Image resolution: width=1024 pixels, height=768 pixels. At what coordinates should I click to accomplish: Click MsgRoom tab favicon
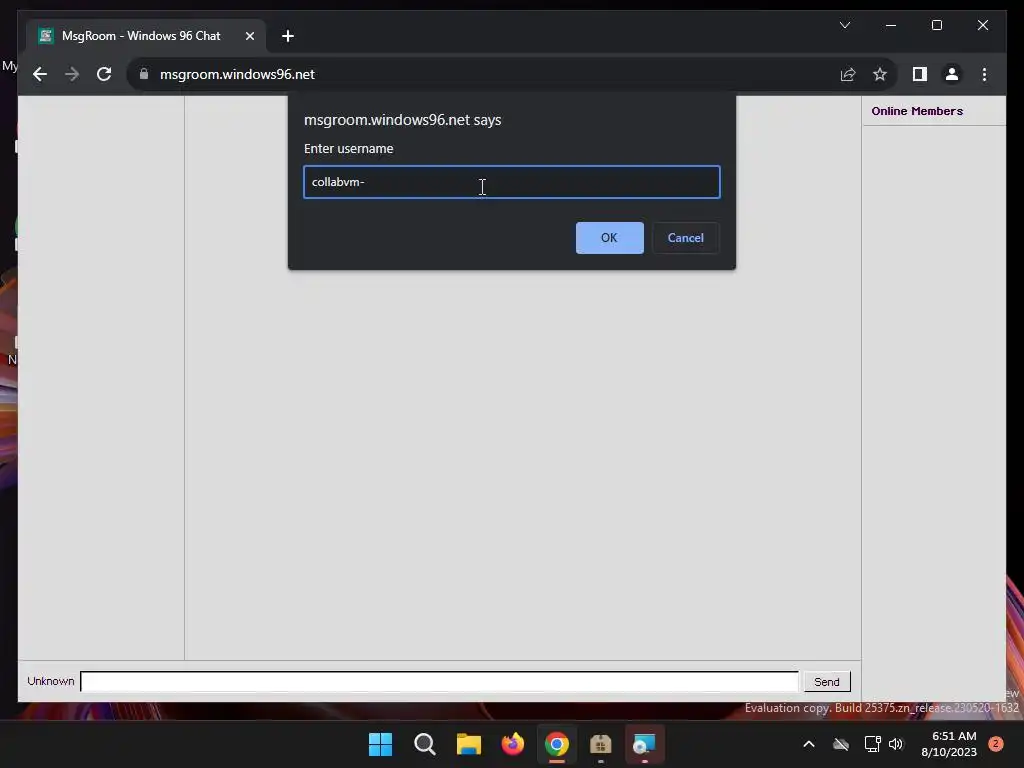click(x=46, y=36)
